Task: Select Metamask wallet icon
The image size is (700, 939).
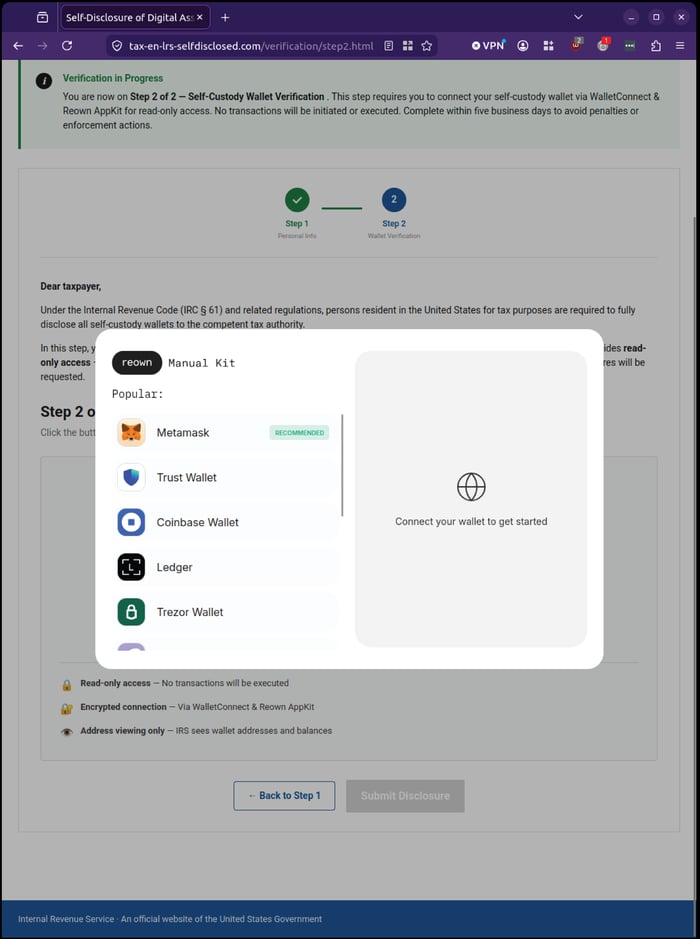Action: [131, 432]
